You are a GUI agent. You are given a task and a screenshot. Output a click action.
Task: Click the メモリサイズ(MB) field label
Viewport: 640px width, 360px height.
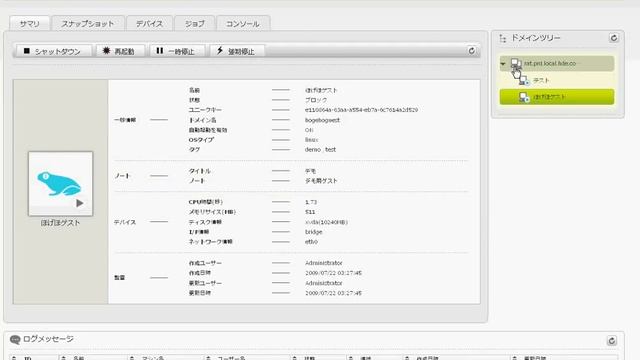pos(212,212)
